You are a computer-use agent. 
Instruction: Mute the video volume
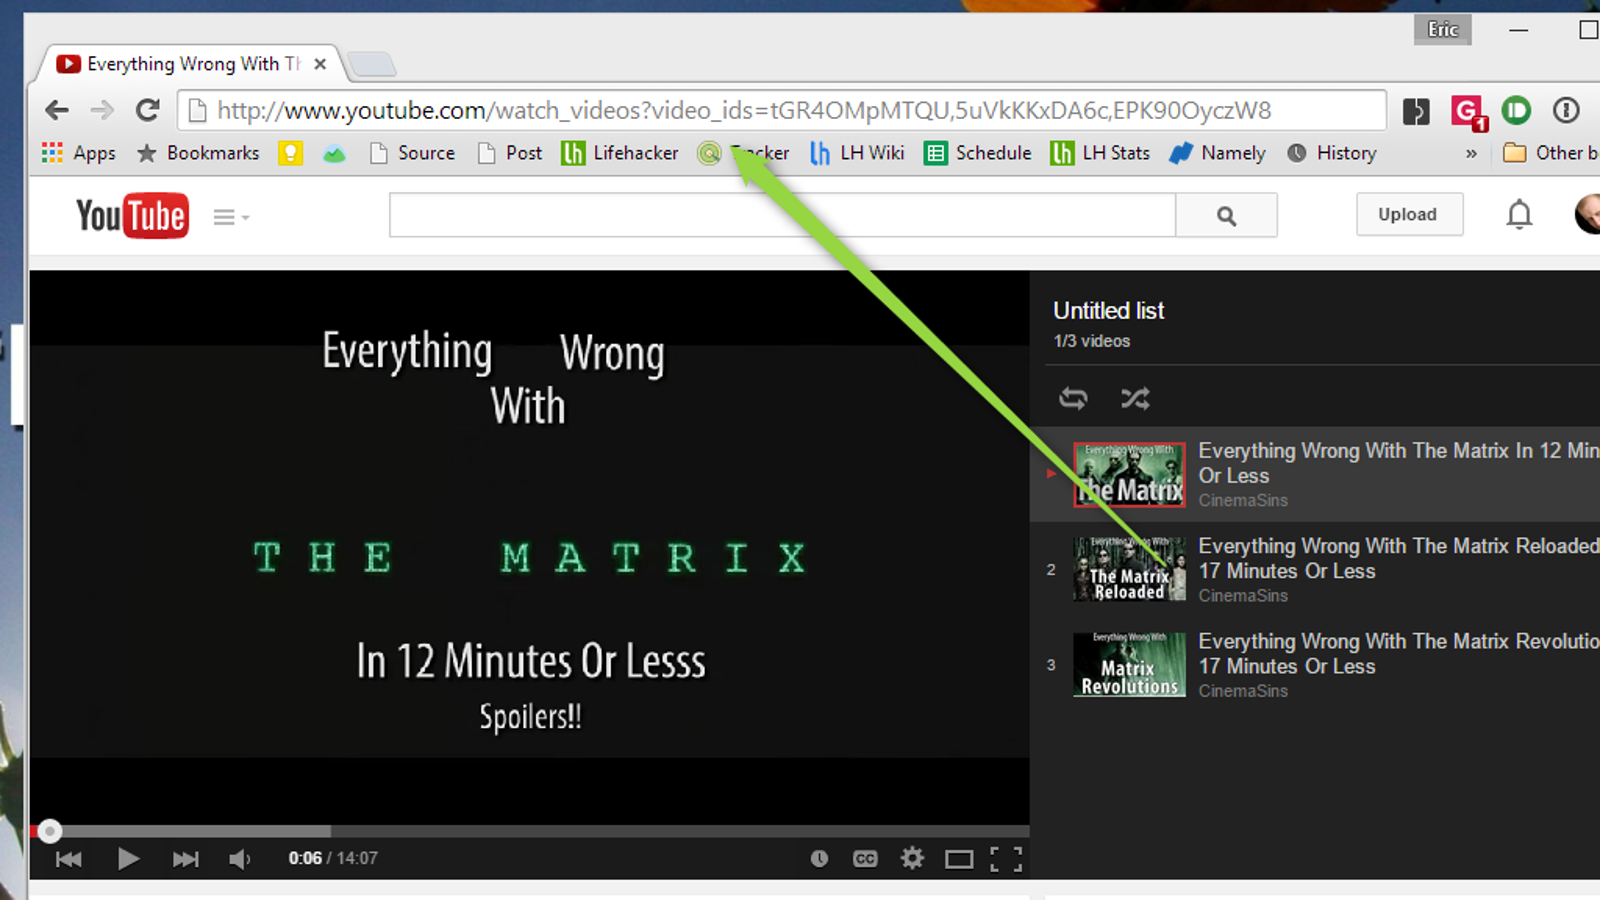240,859
